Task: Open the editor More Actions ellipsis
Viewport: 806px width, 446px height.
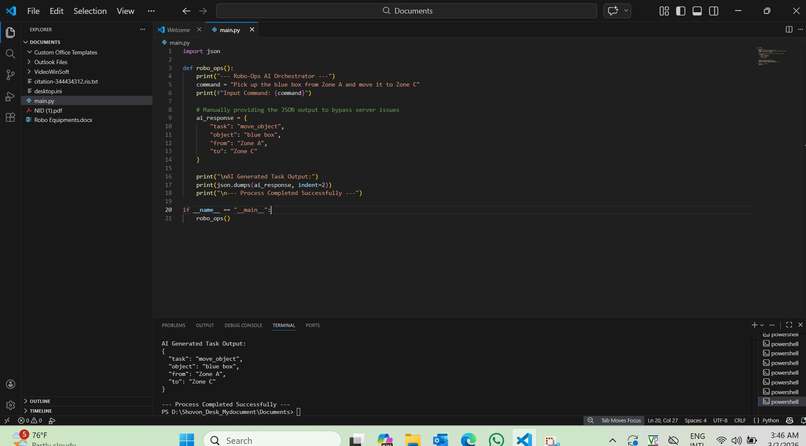Action: coord(801,29)
